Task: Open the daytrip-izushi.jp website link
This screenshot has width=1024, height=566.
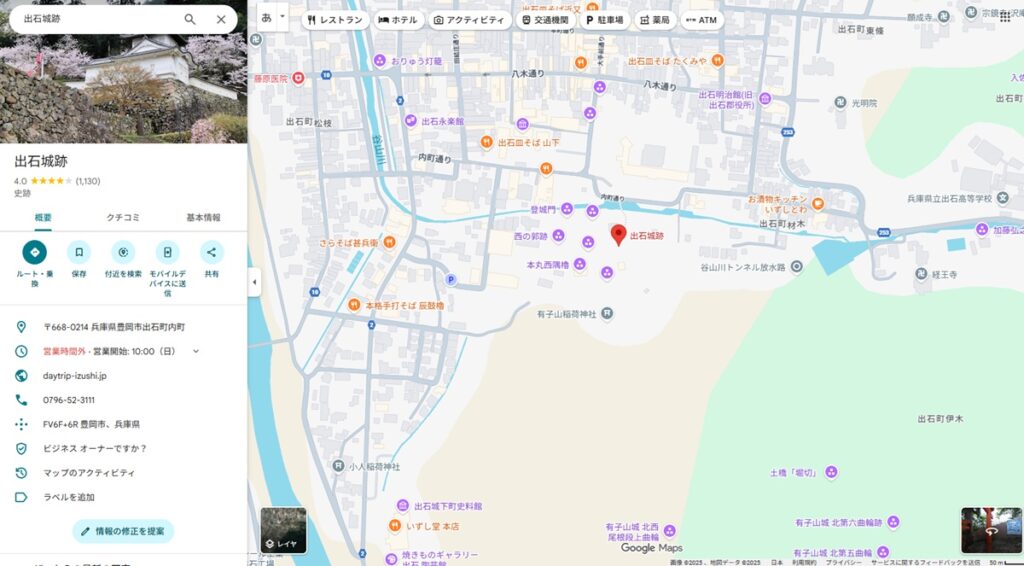Action: pos(74,375)
